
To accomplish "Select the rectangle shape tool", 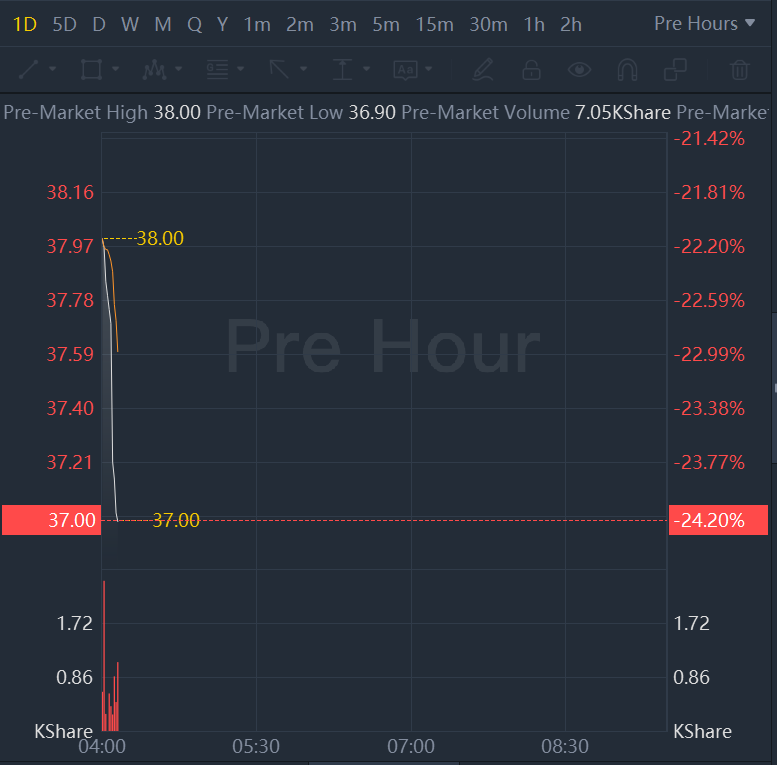I will (x=91, y=70).
